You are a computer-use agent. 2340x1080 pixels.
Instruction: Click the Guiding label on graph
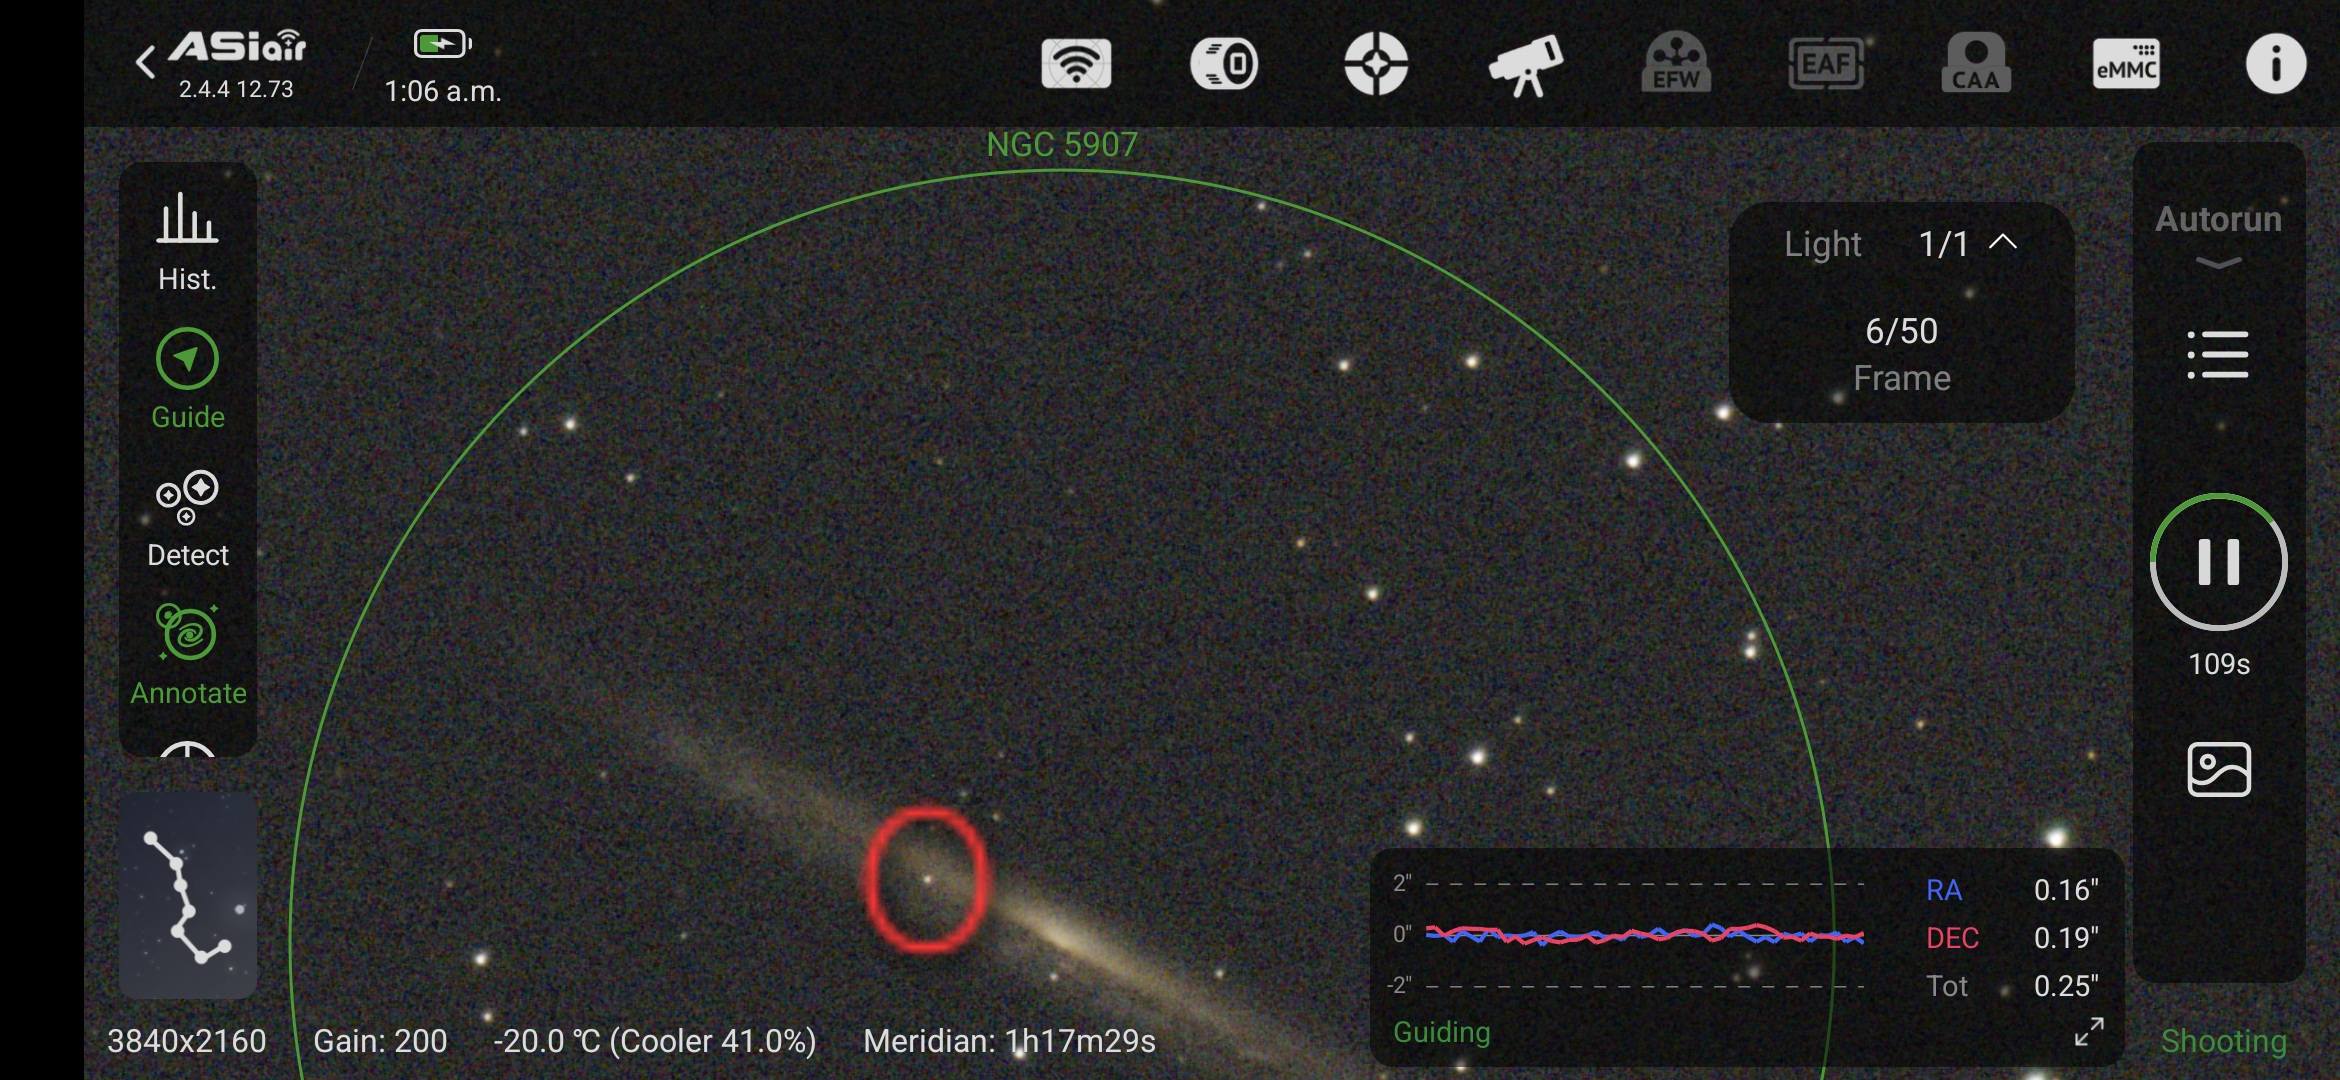click(1441, 1032)
